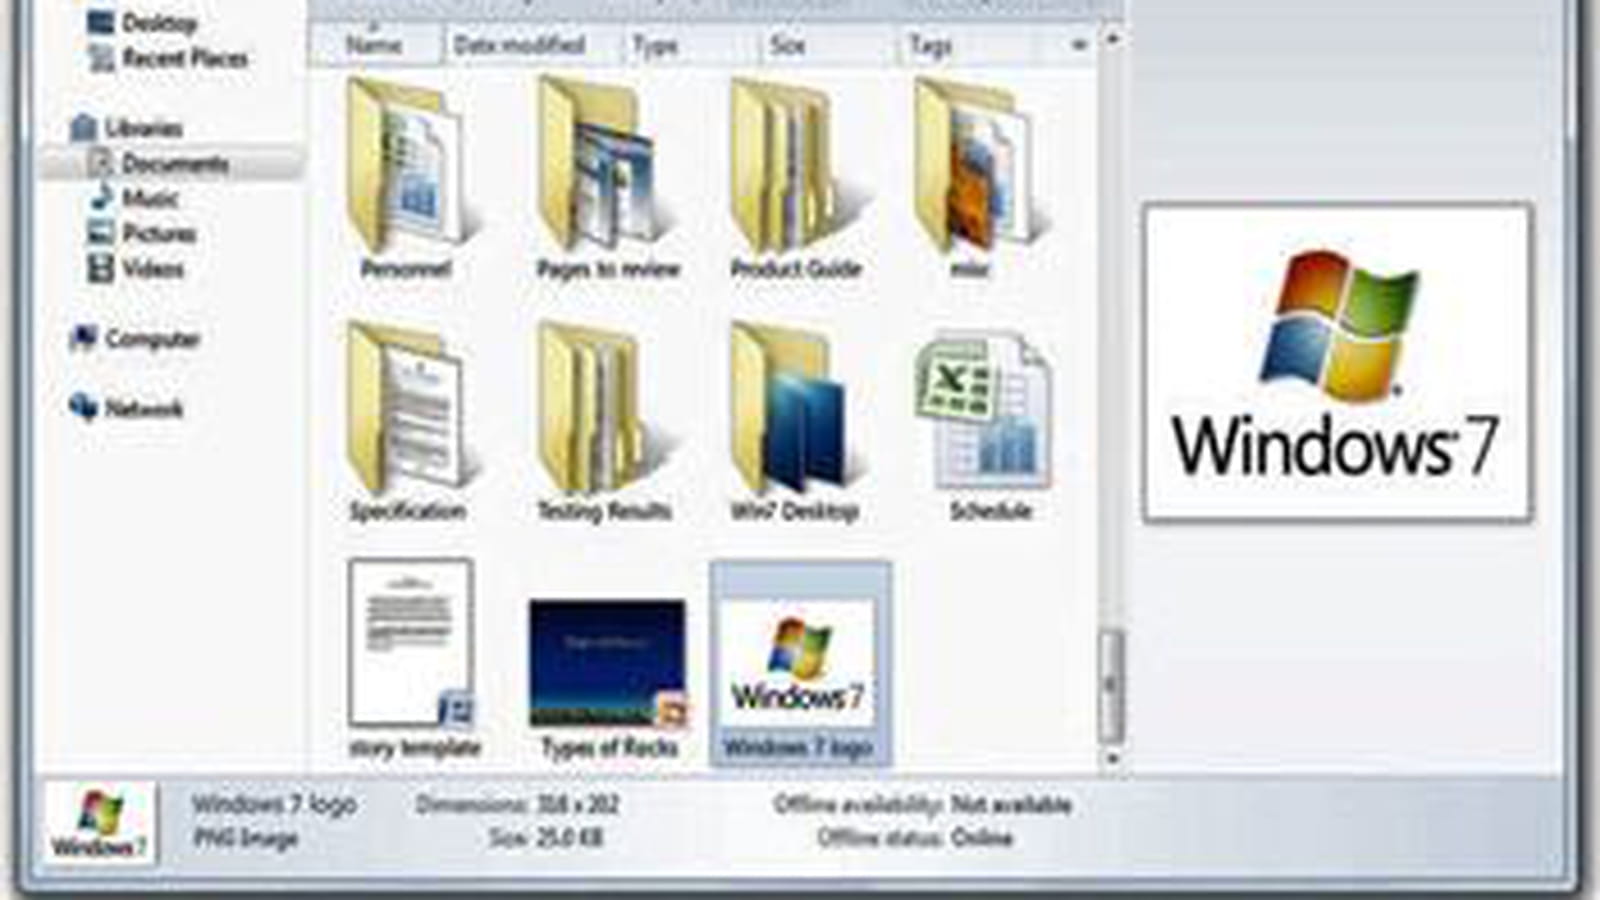Viewport: 1600px width, 900px height.
Task: Select Libraries in the navigation pane
Action: click(126, 128)
